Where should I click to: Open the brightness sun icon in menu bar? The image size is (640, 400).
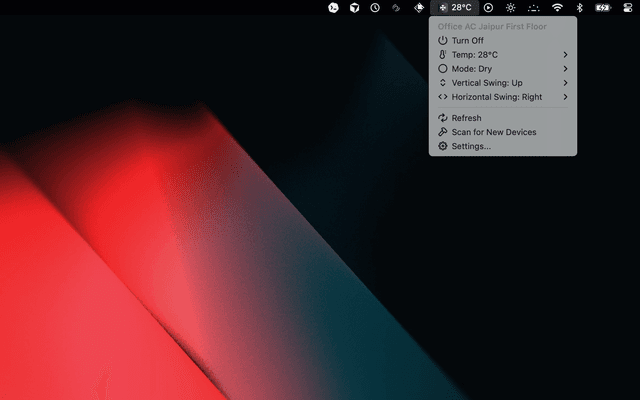point(510,7)
